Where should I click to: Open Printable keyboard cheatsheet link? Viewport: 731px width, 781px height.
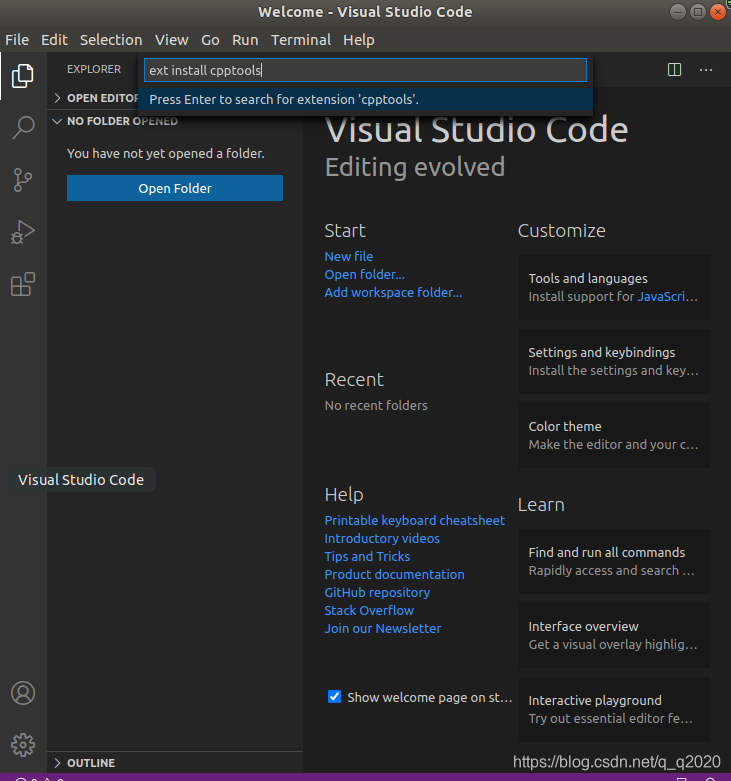pyautogui.click(x=414, y=521)
